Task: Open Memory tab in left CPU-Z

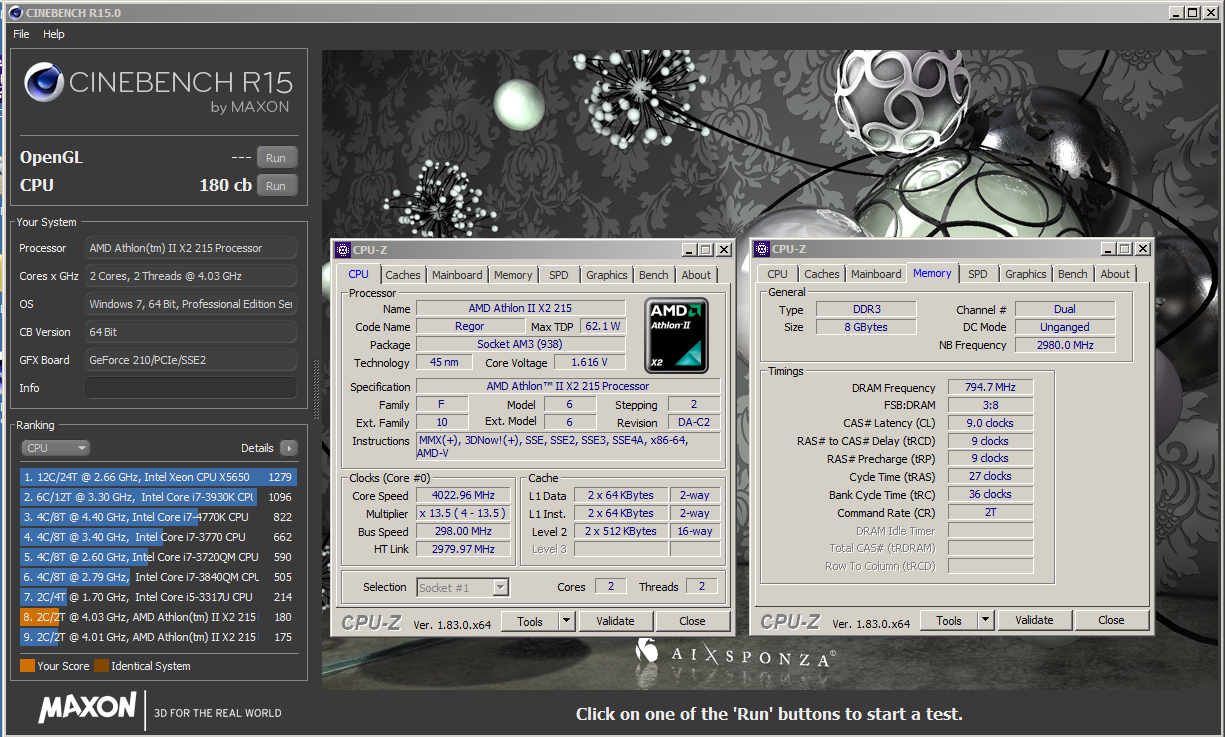Action: 513,275
